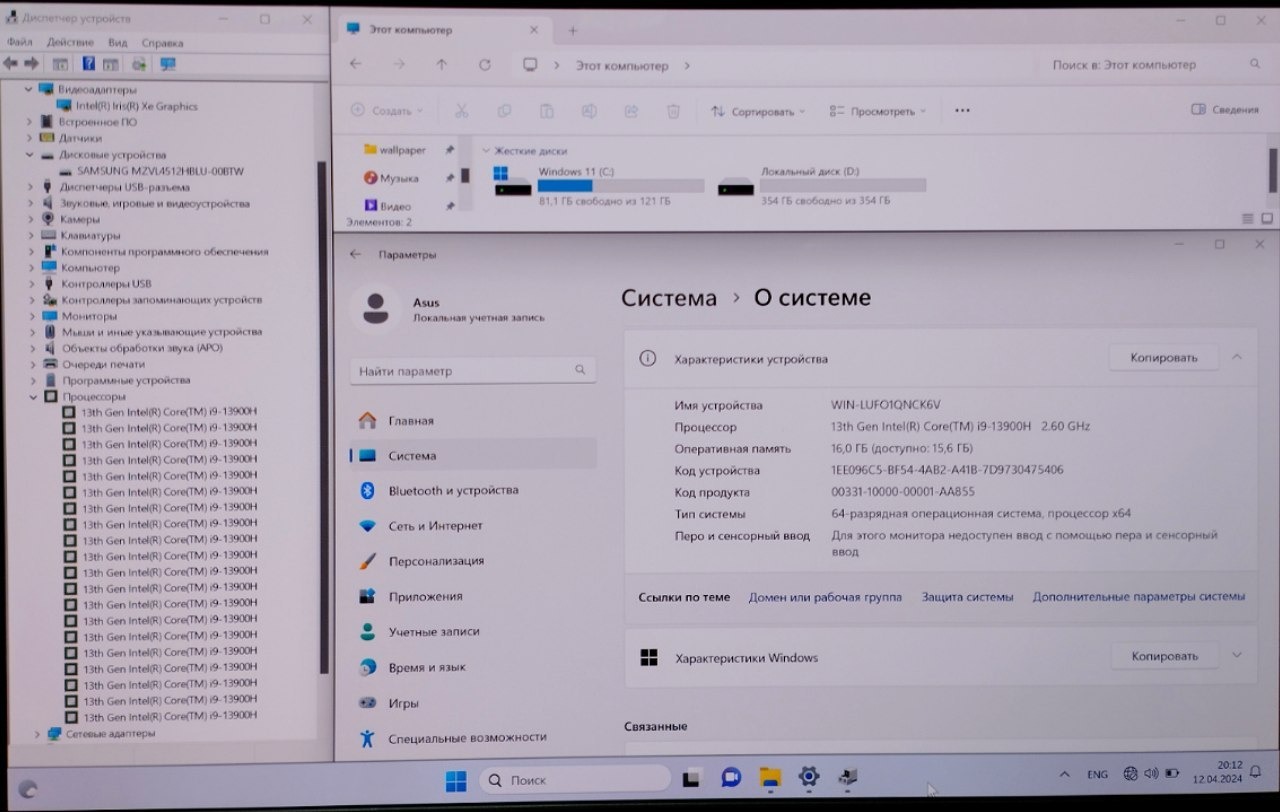
Task: Go back in the Settings window
Action: [x=355, y=255]
